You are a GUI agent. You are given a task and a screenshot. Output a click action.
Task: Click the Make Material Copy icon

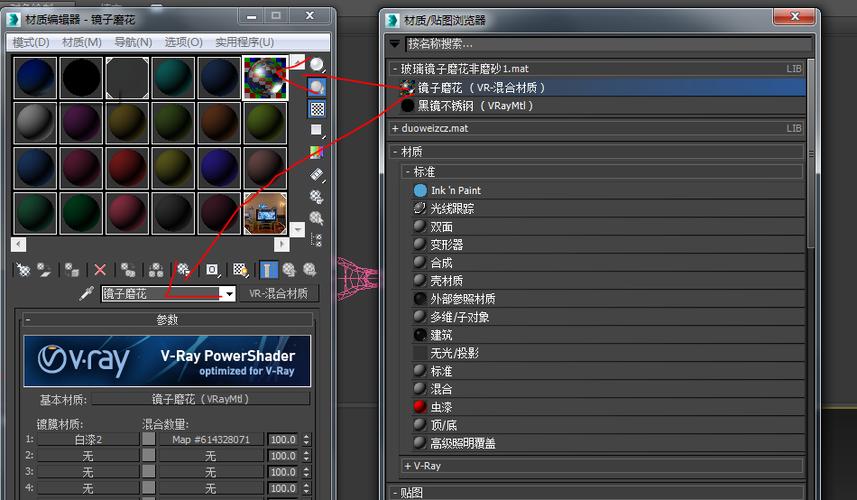(x=128, y=269)
